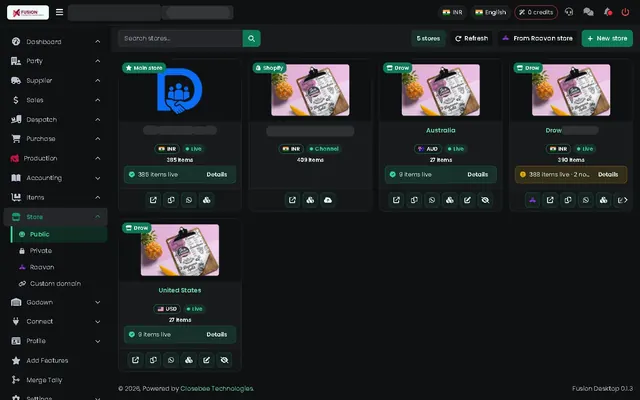Open the Shopify store external link
The image size is (640, 400).
point(292,200)
